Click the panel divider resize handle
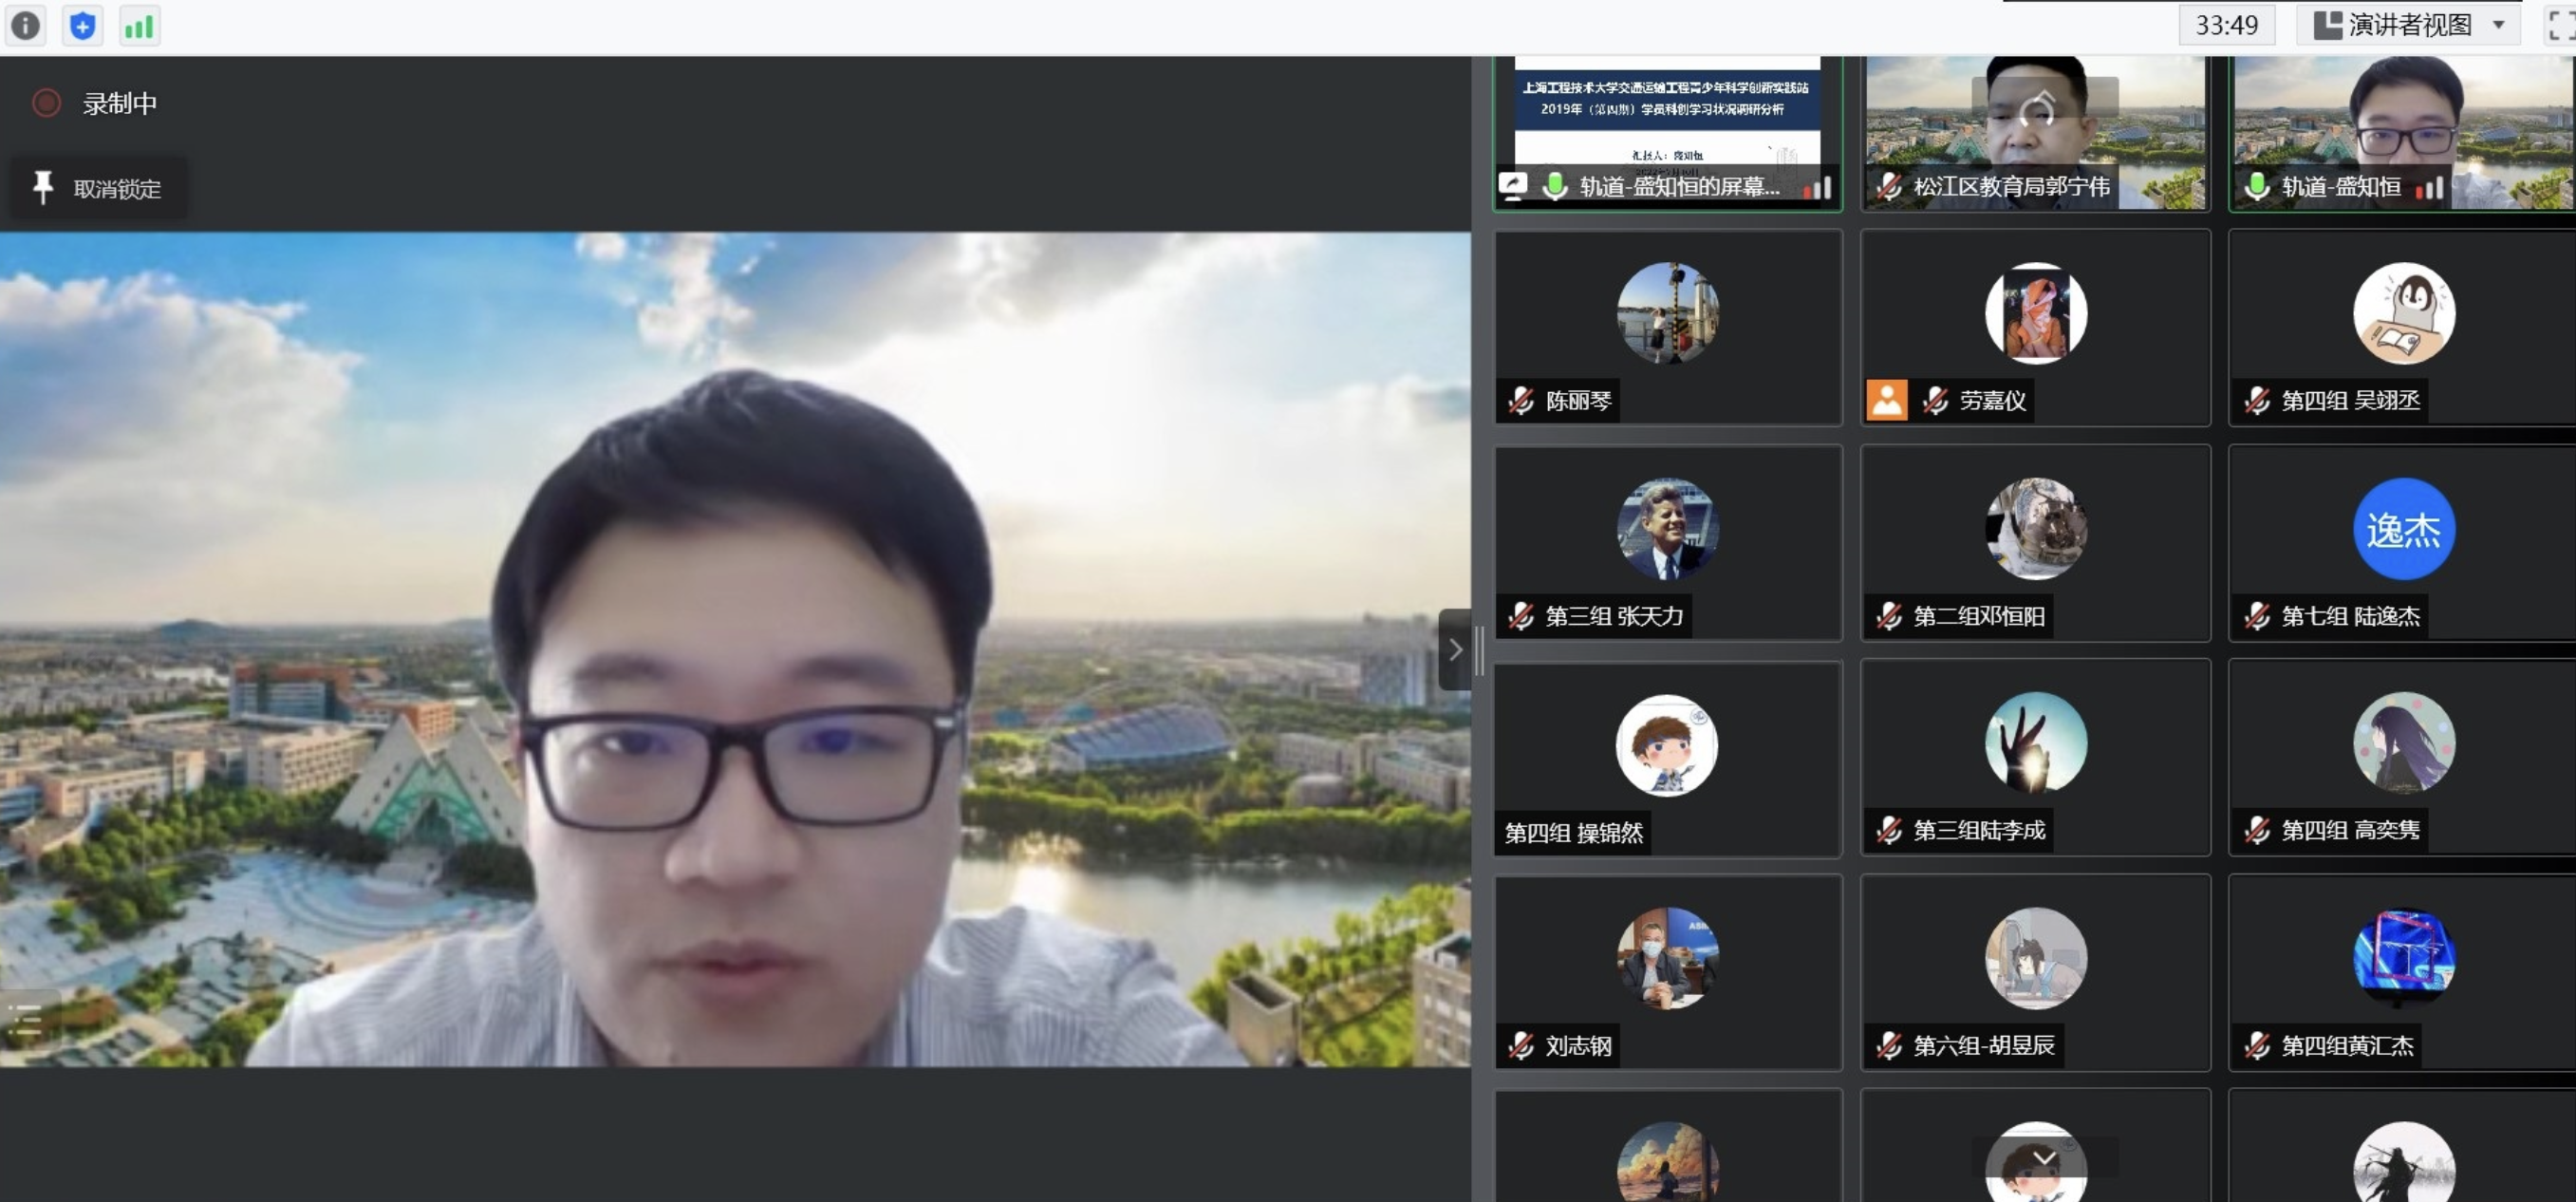The image size is (2576, 1202). 1479,650
